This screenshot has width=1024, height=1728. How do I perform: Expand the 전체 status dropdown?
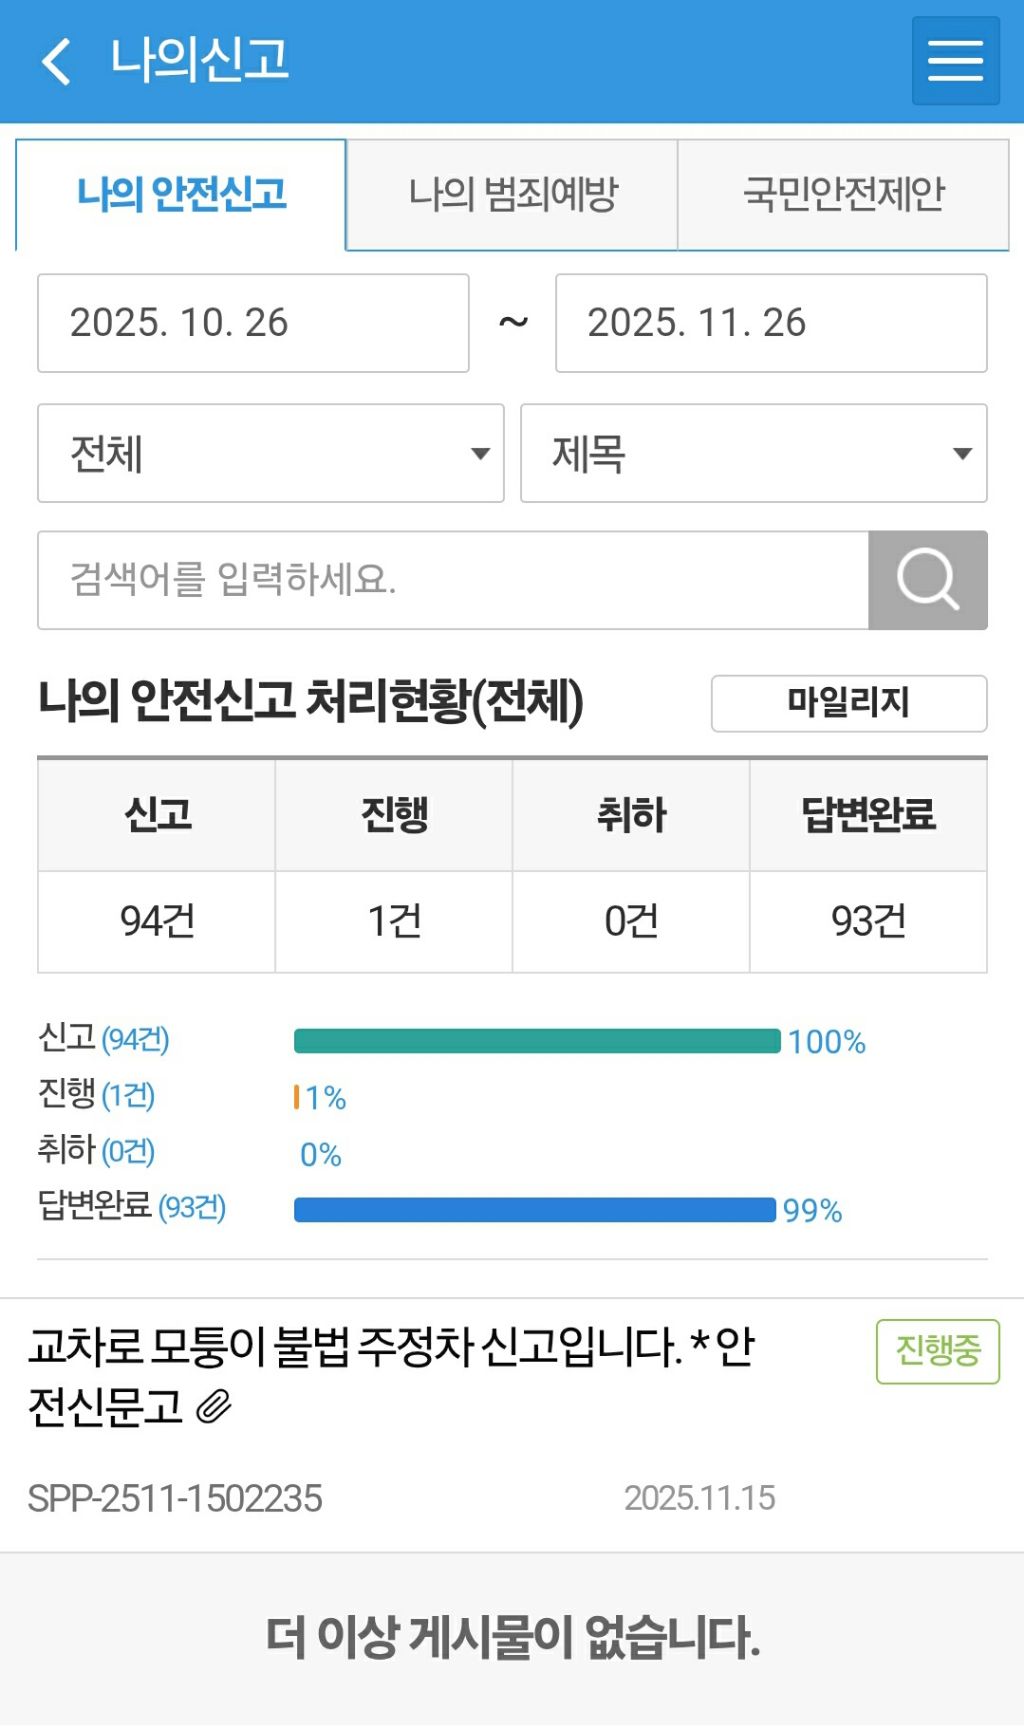[270, 453]
